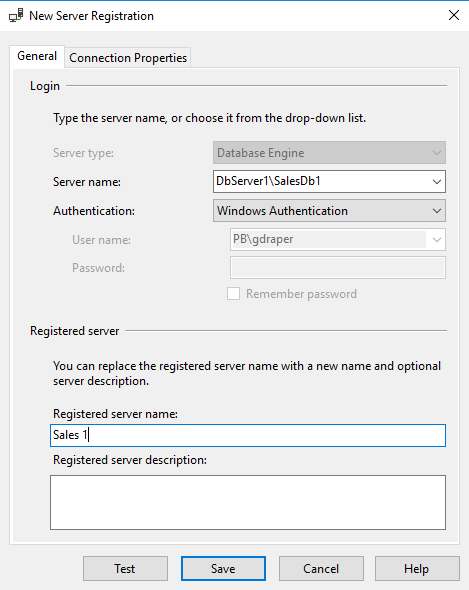Expand the User name dropdown arrow
The width and height of the screenshot is (469, 590).
(437, 240)
